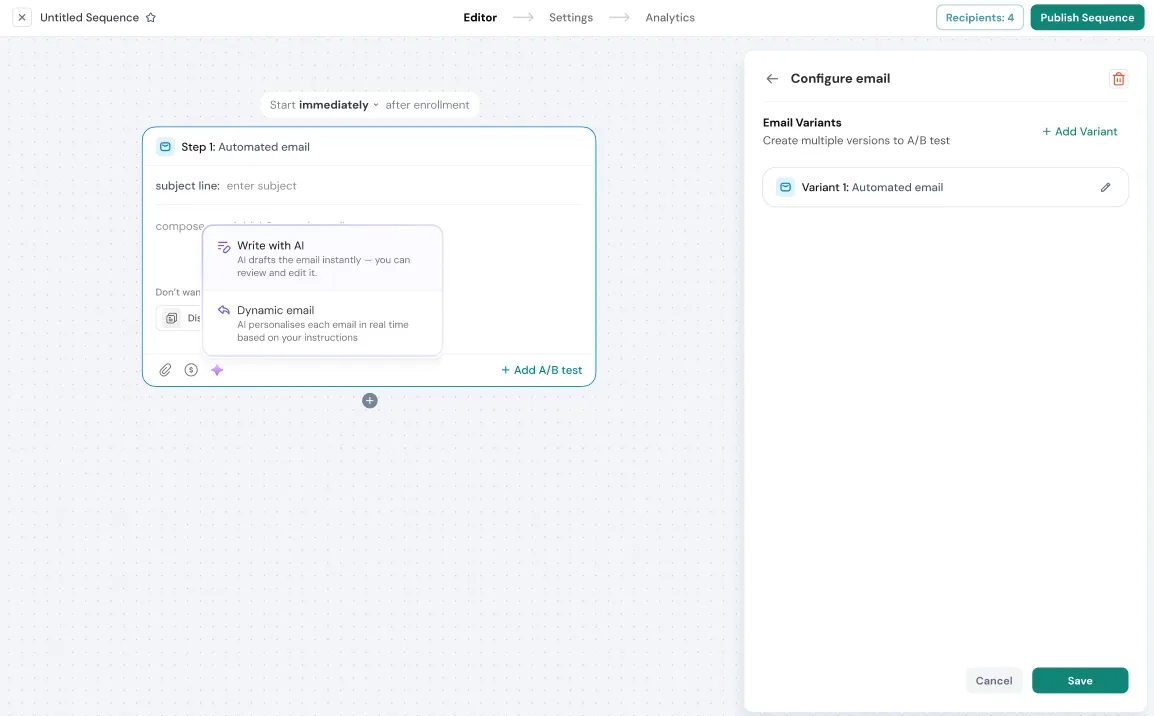Choose Write with AI option
Image resolution: width=1154 pixels, height=716 pixels.
coord(322,258)
